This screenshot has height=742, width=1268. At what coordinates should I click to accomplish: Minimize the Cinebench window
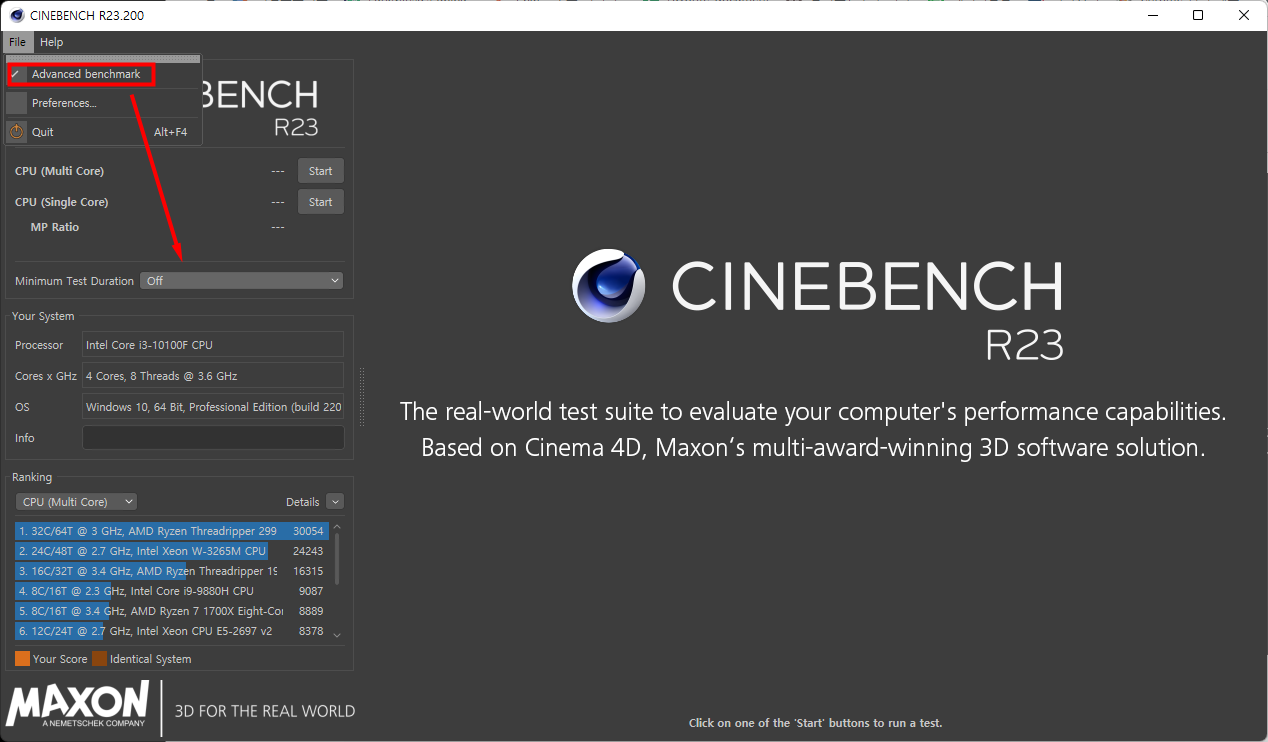pos(1153,15)
